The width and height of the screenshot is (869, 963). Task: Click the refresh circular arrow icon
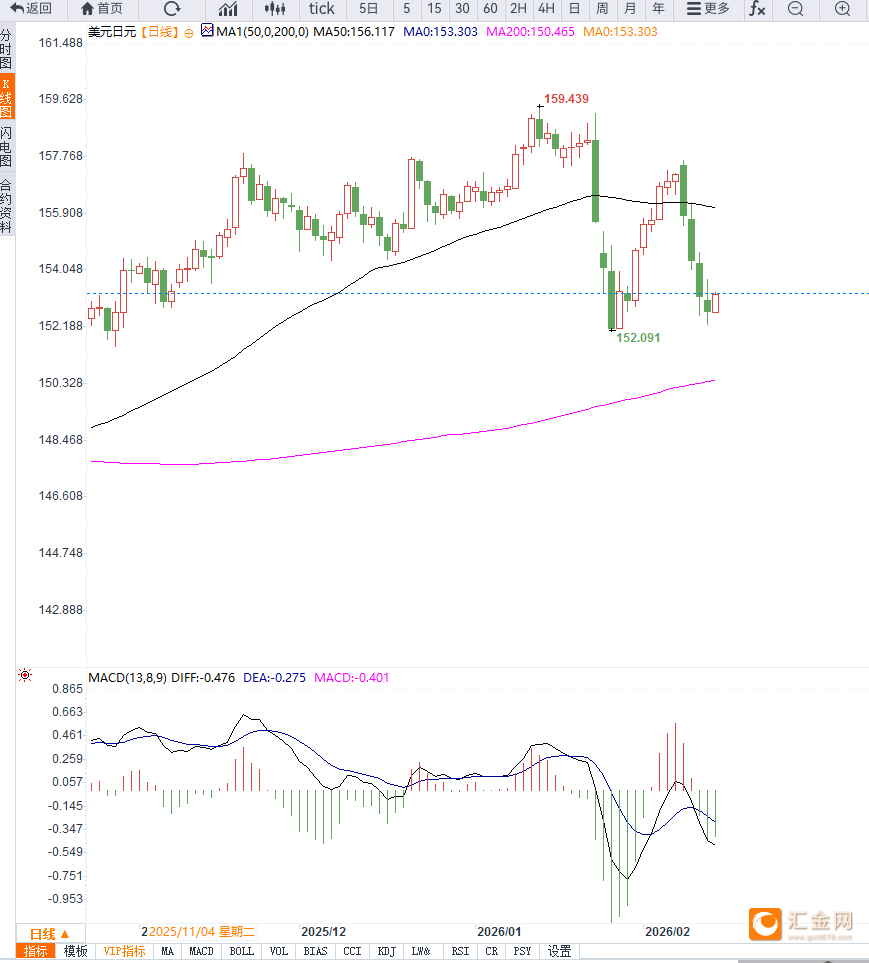tap(172, 9)
